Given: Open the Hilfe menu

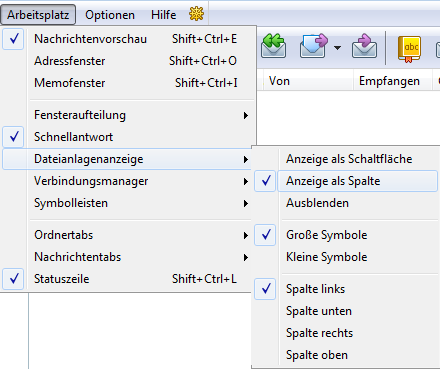Looking at the screenshot, I should (x=163, y=15).
